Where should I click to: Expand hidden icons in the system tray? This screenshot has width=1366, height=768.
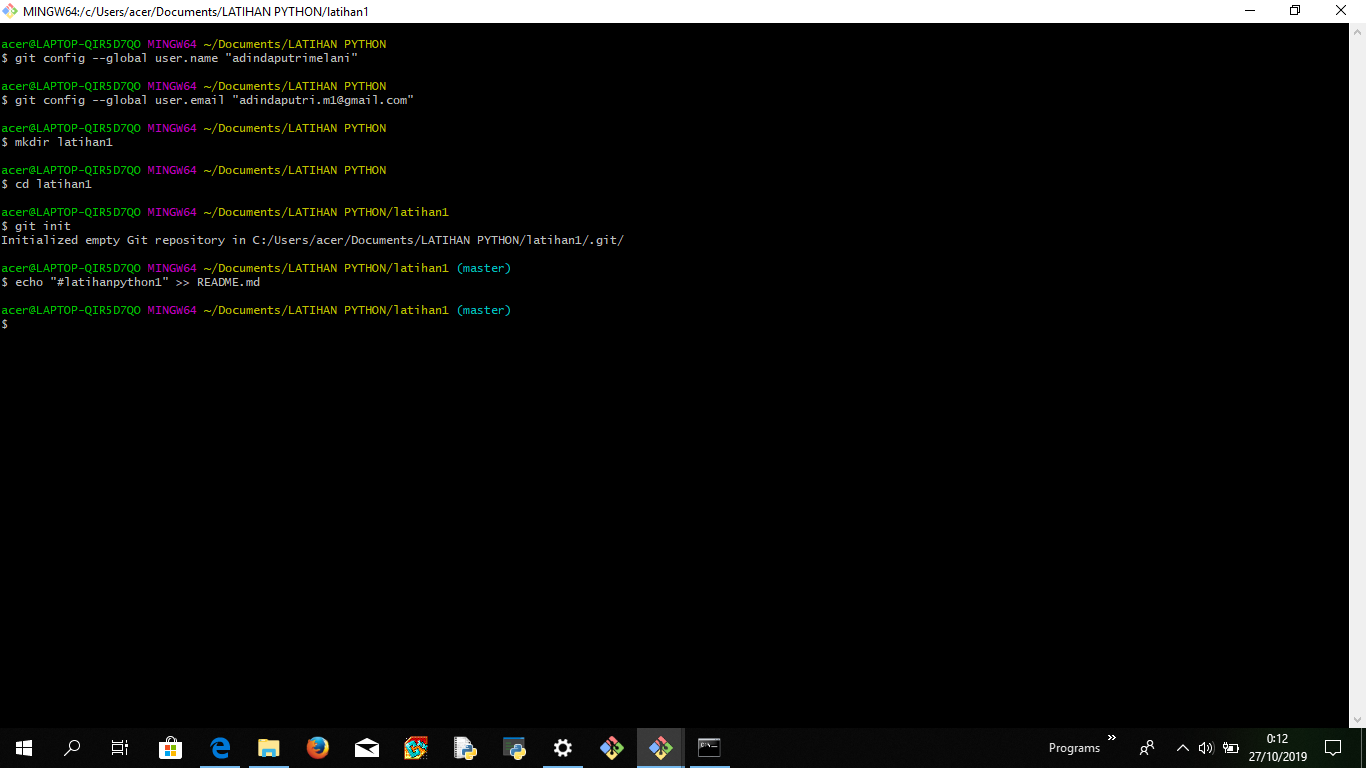1182,747
